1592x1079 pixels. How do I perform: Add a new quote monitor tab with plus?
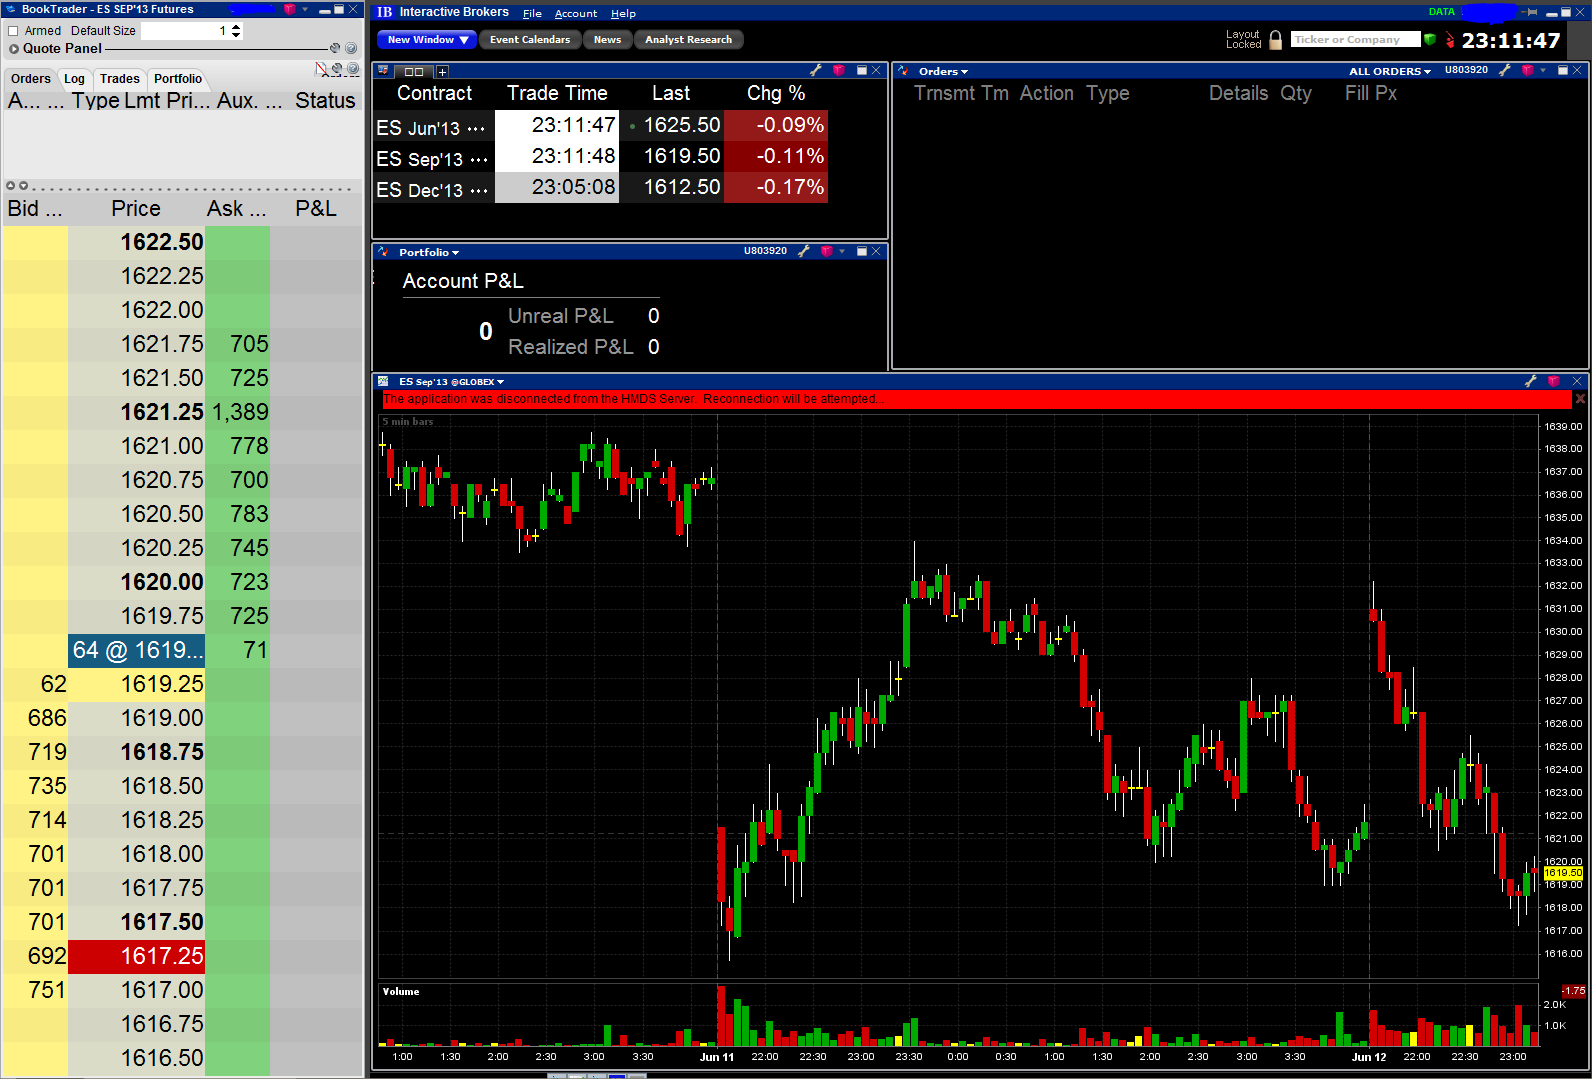442,72
